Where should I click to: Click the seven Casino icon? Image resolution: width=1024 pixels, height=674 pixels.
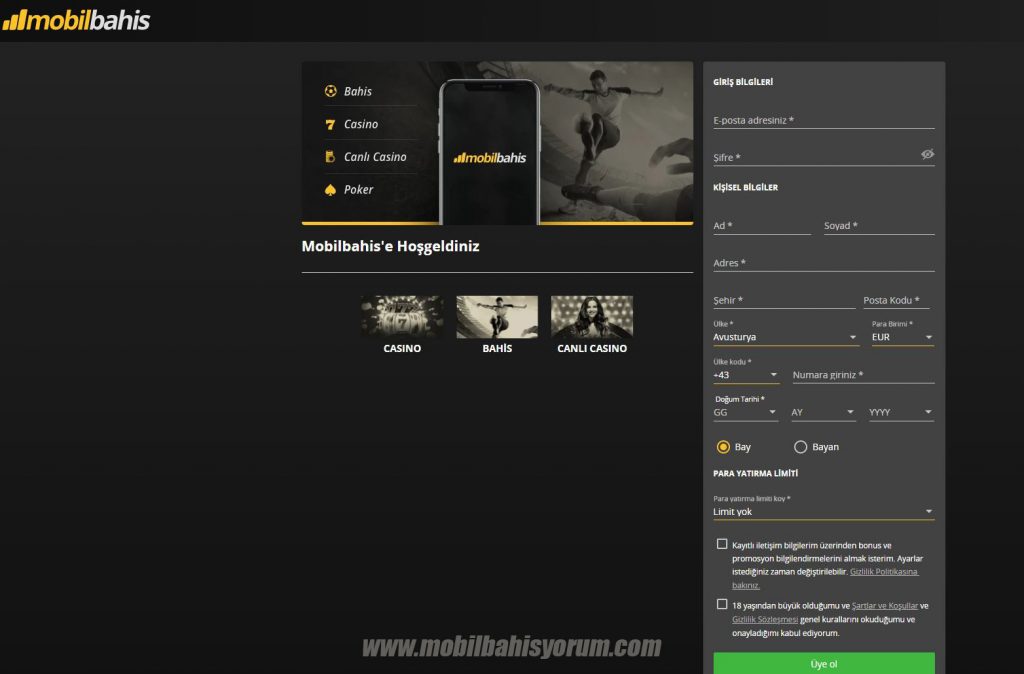pos(330,124)
